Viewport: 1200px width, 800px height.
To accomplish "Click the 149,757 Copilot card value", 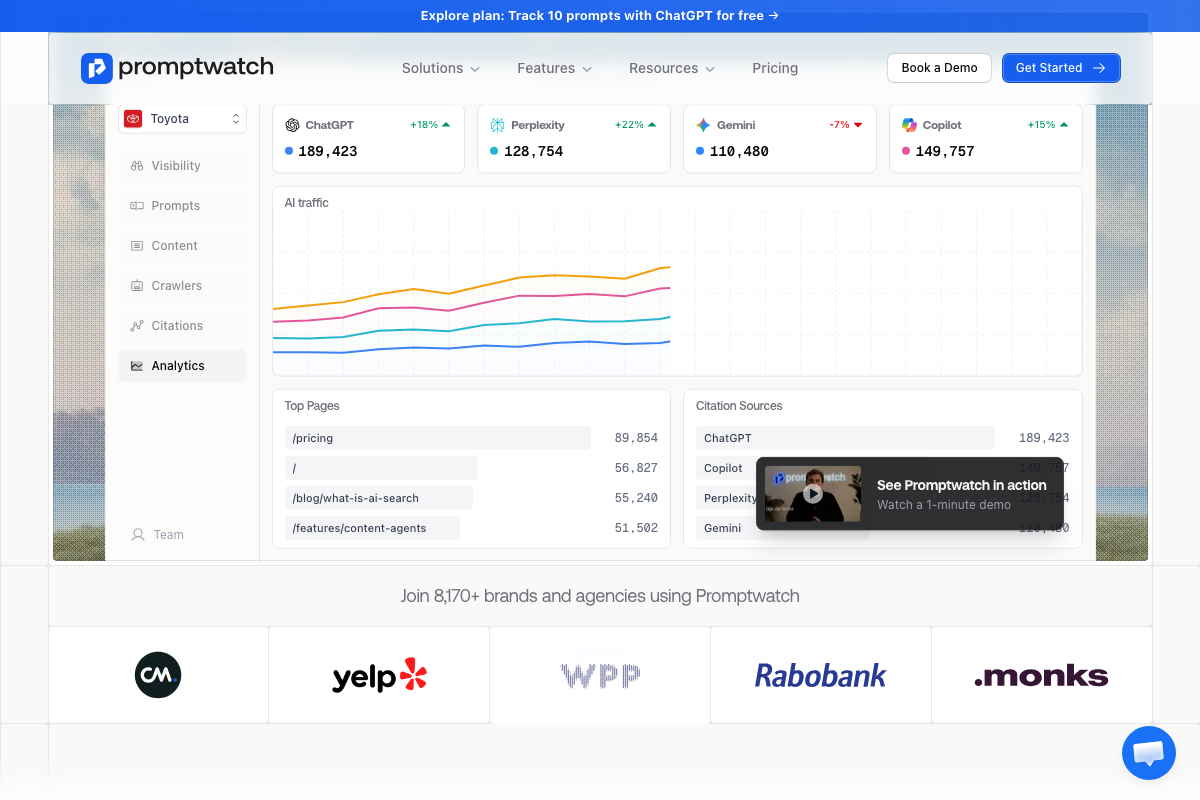I will click(x=945, y=152).
